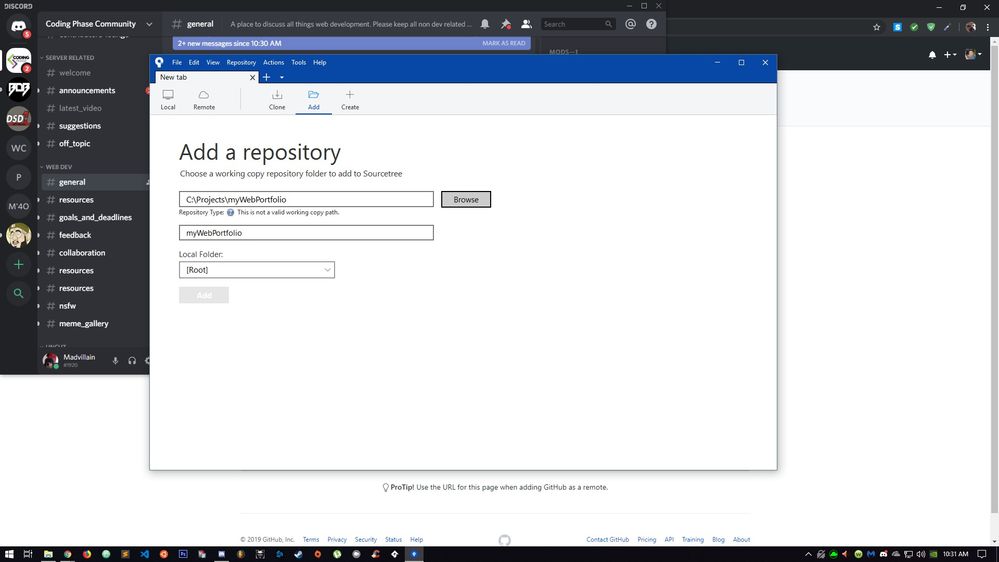Open GitHub notifications bell icon

pos(932,55)
